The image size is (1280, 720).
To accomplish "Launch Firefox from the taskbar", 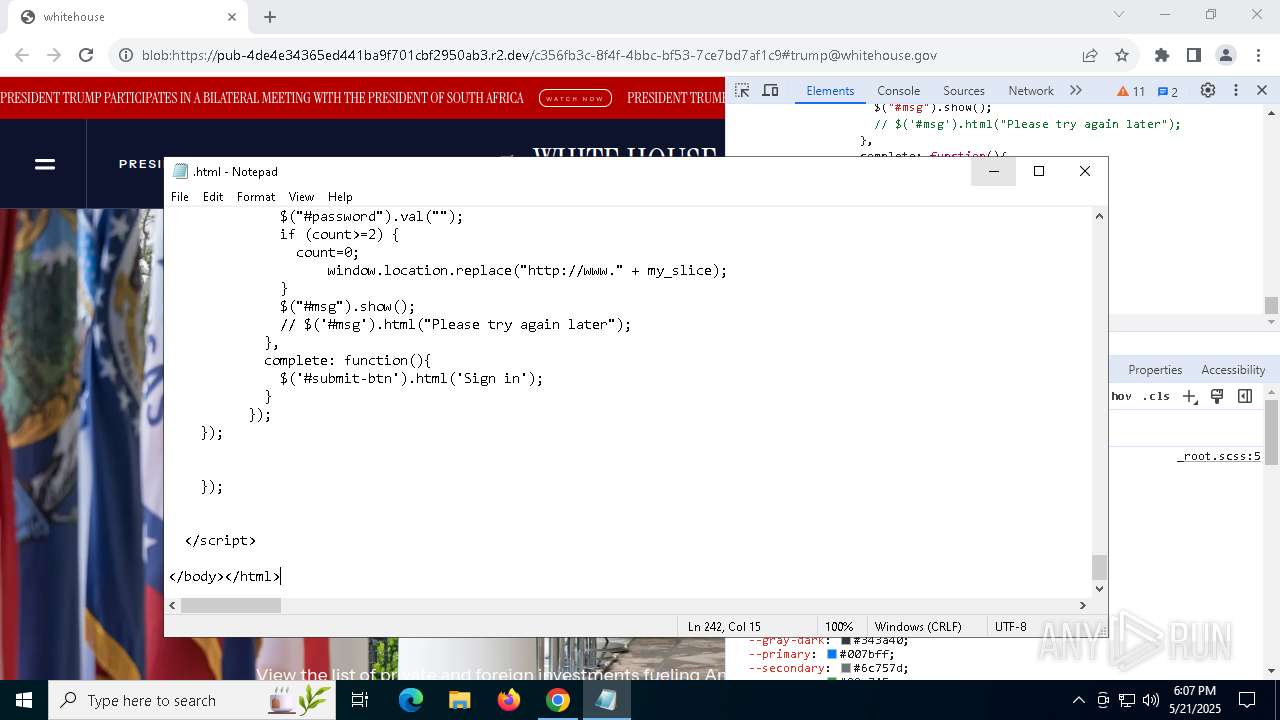I will [x=509, y=700].
